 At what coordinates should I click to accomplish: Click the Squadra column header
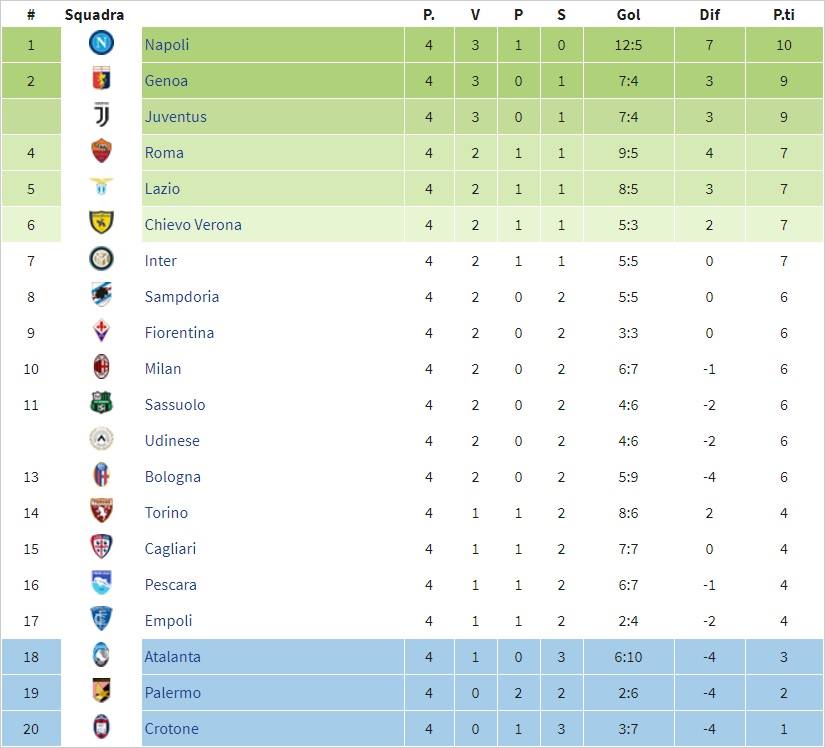tap(94, 15)
